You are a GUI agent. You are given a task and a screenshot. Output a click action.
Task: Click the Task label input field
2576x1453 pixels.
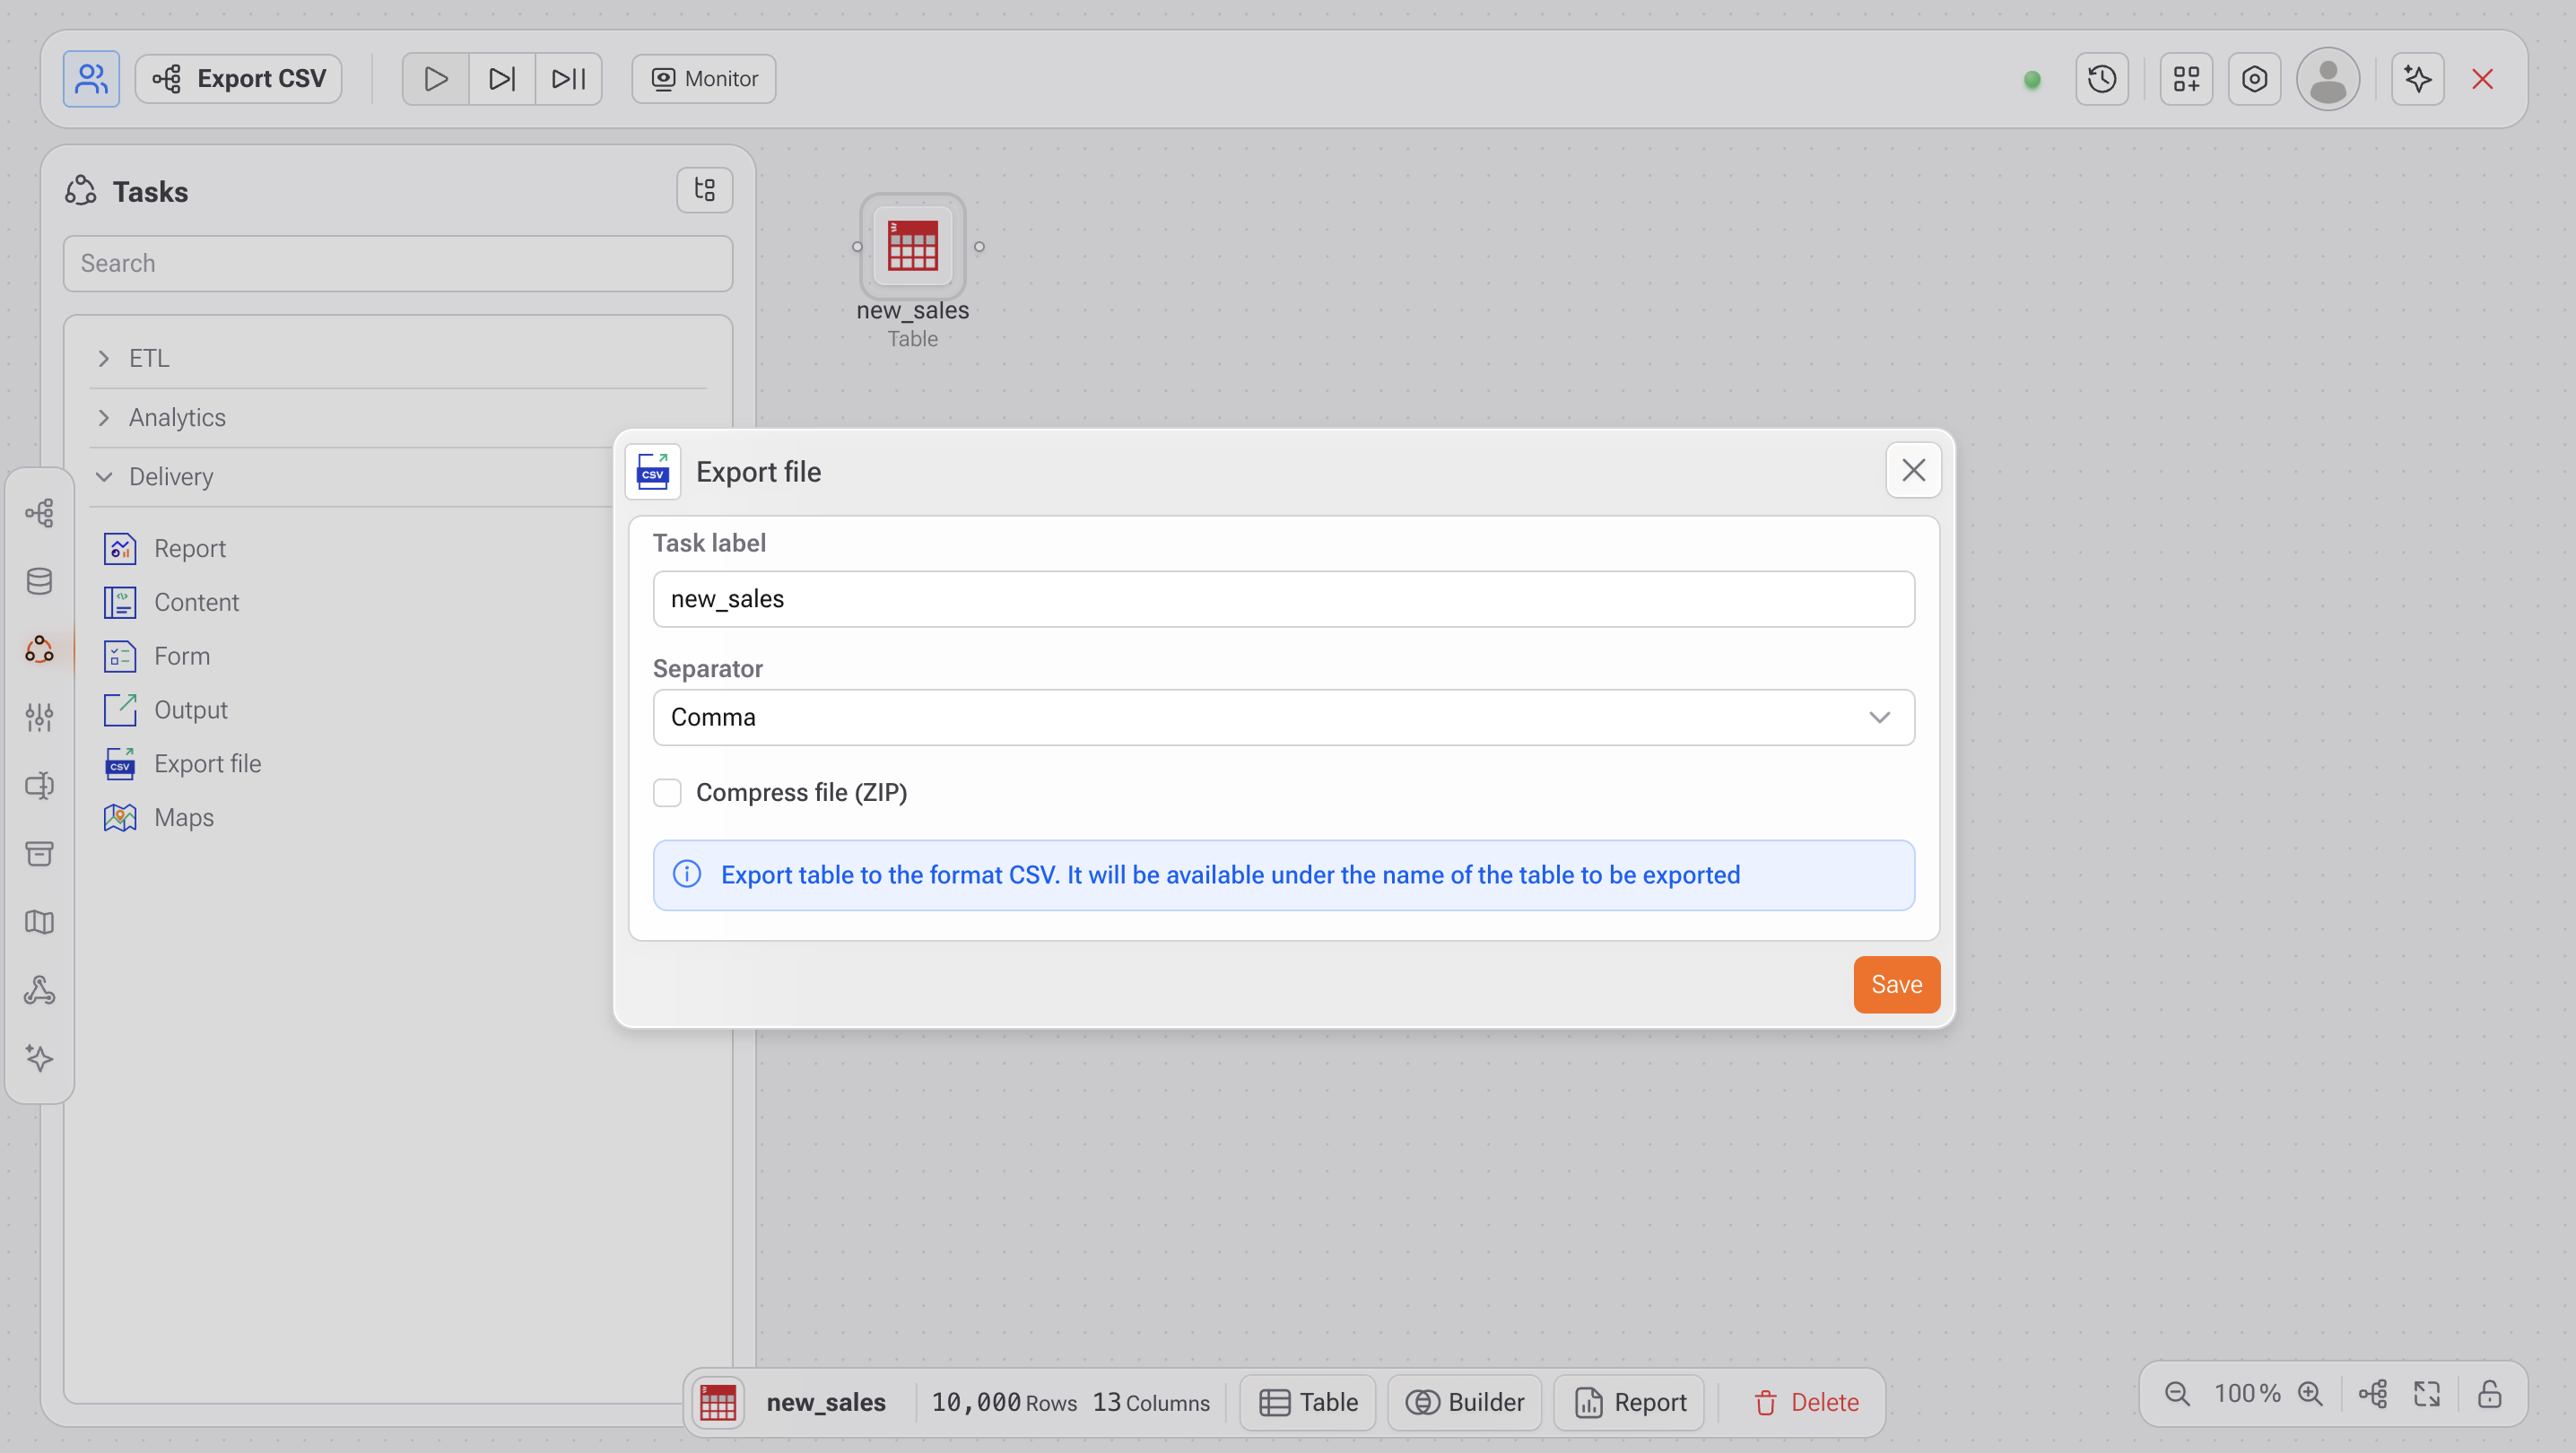click(1283, 599)
